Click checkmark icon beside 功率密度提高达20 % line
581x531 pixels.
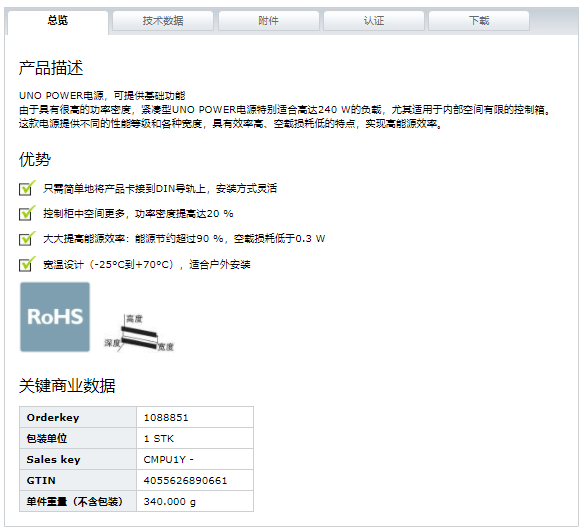(x=27, y=213)
